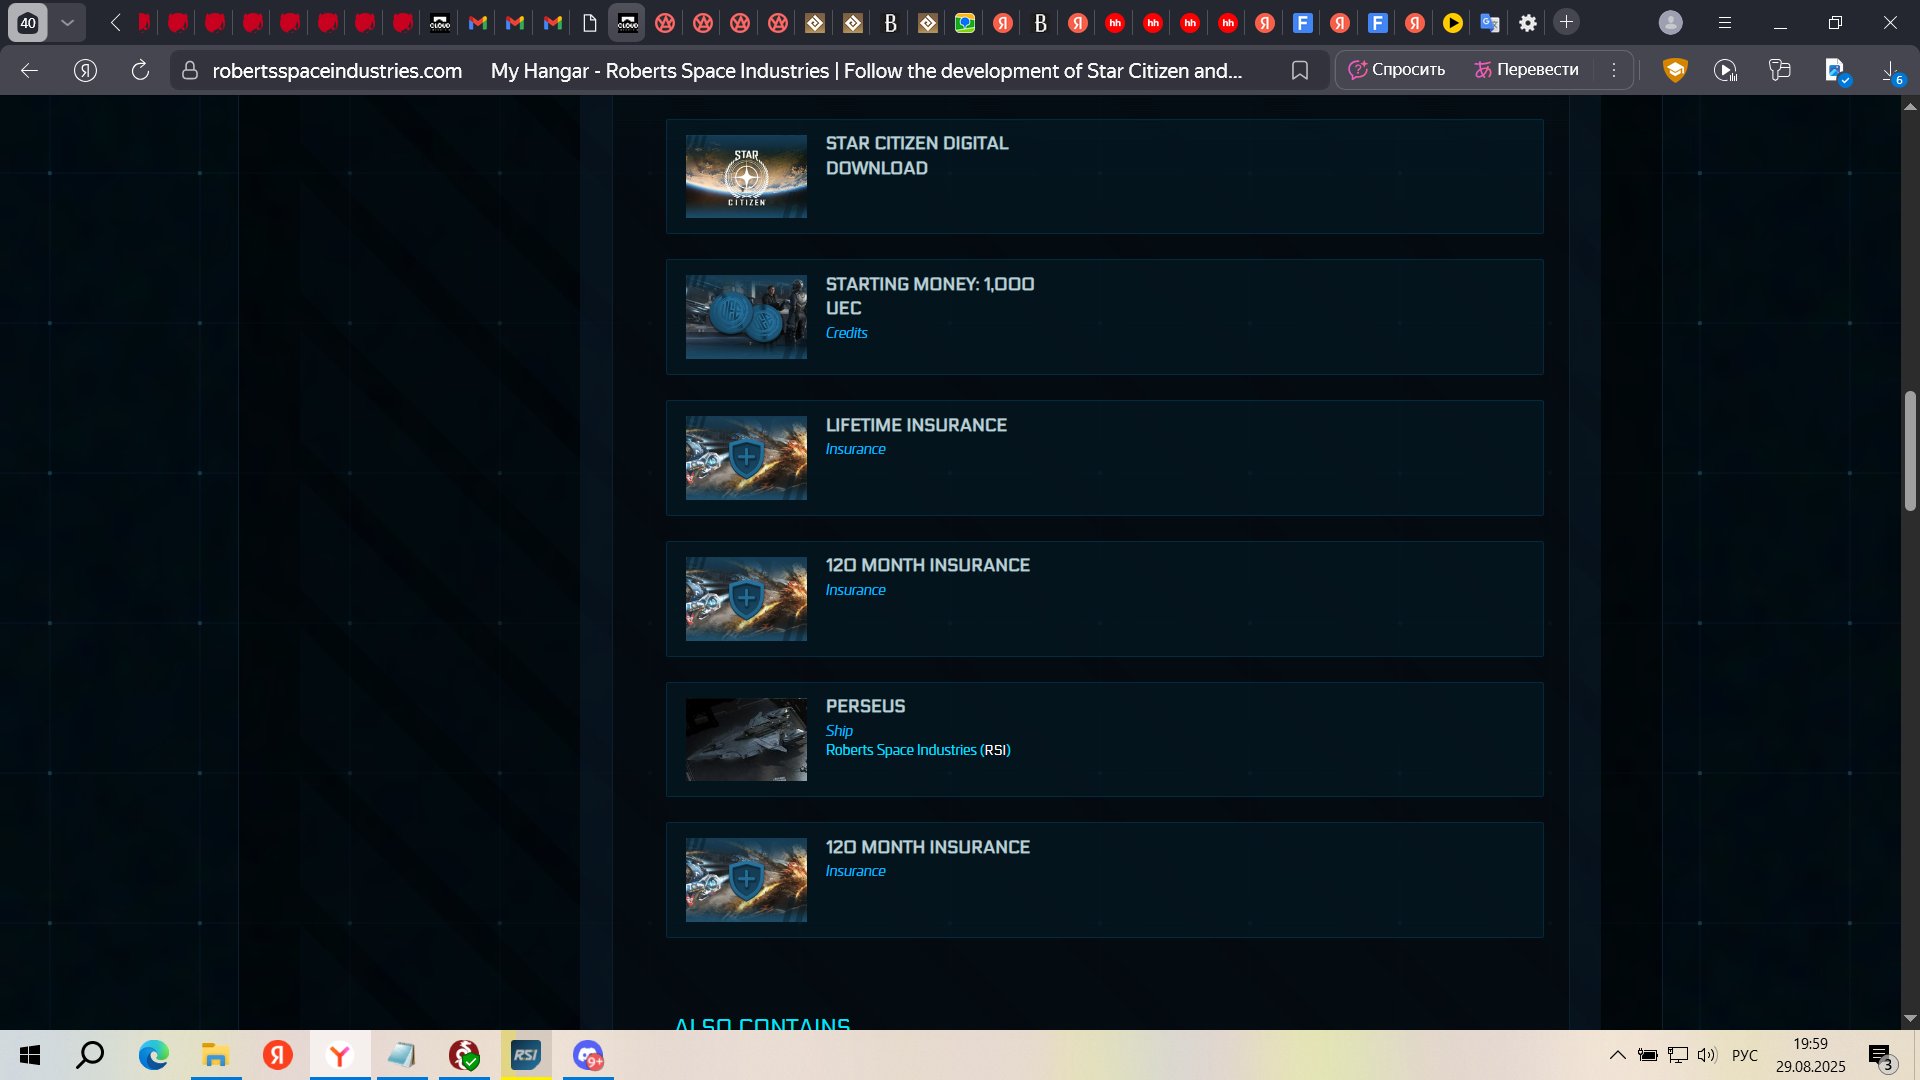Click the page vertical scrollbar thumb
The width and height of the screenshot is (1920, 1080).
coord(1909,450)
